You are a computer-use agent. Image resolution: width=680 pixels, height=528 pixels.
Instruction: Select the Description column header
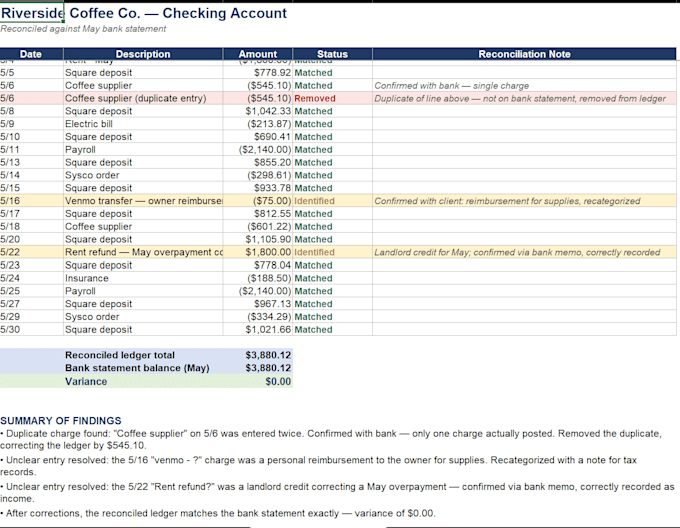click(x=143, y=54)
